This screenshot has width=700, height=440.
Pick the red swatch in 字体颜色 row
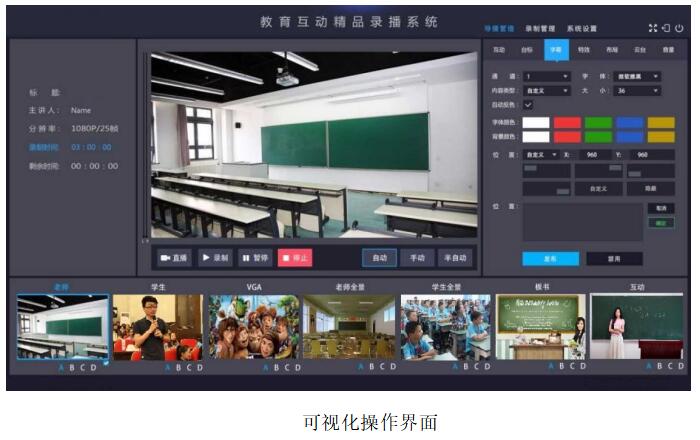567,123
